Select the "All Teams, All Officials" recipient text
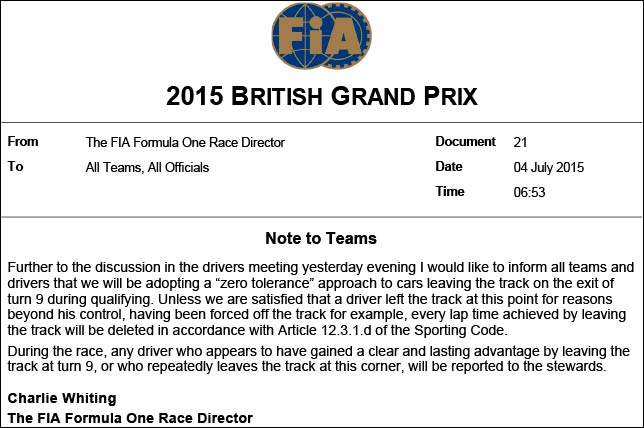 tap(147, 168)
